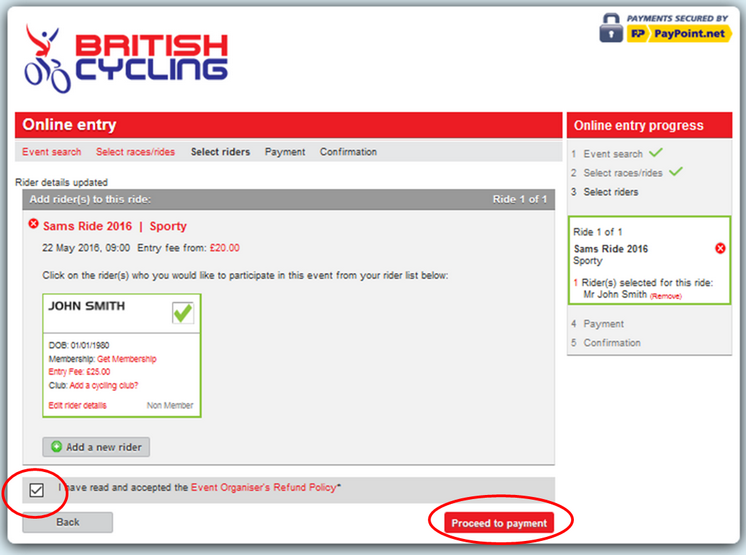Viewport: 746px width, 555px height.
Task: Click the green plus icon on Add rider button
Action: pyautogui.click(x=57, y=447)
